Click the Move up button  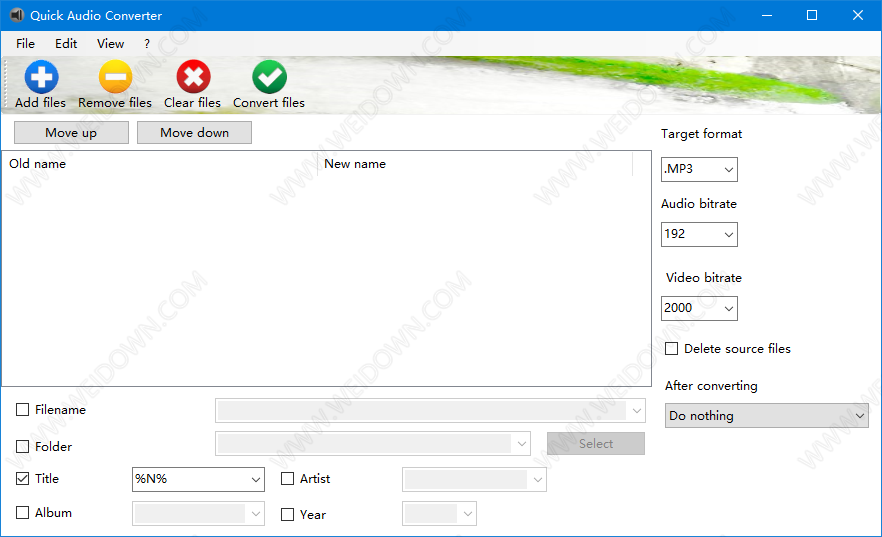pos(71,133)
